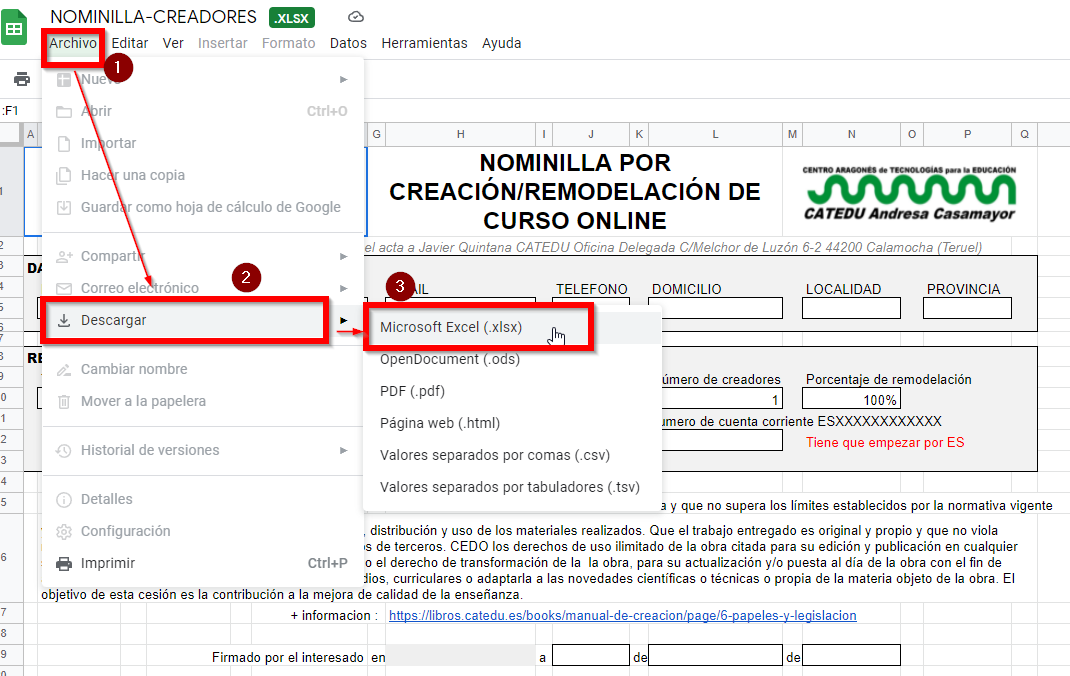The width and height of the screenshot is (1070, 676).
Task: Click the printer icon in the toolbar
Action: [22, 79]
